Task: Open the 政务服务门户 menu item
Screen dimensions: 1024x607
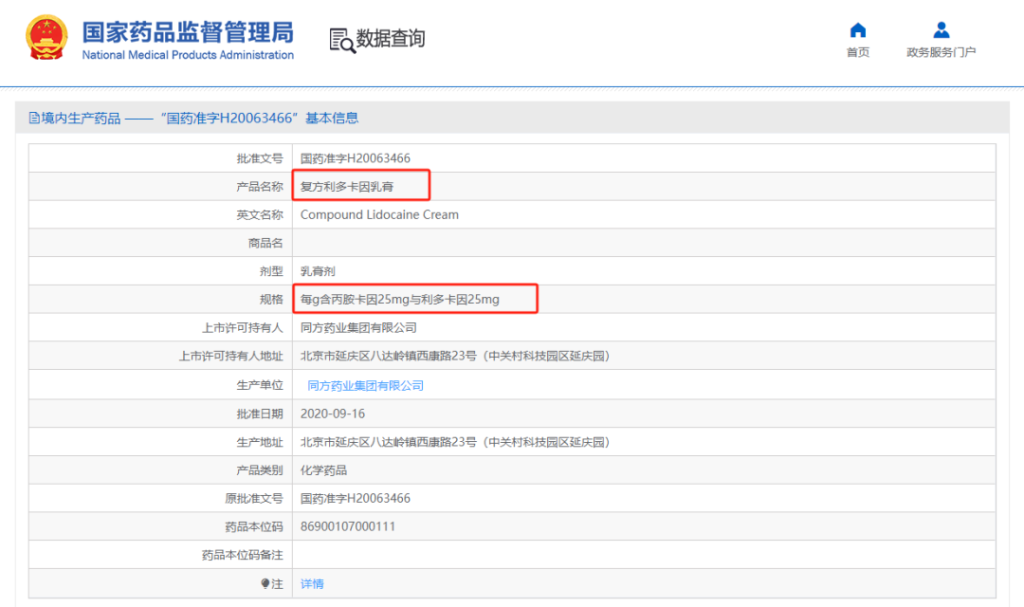Action: coord(941,52)
